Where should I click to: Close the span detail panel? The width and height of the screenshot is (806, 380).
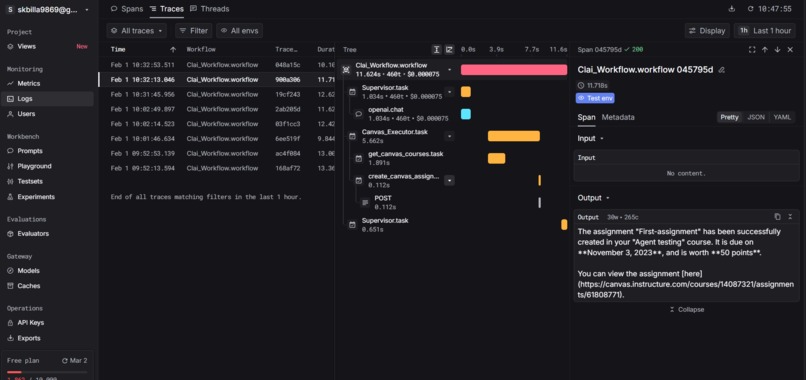point(790,49)
